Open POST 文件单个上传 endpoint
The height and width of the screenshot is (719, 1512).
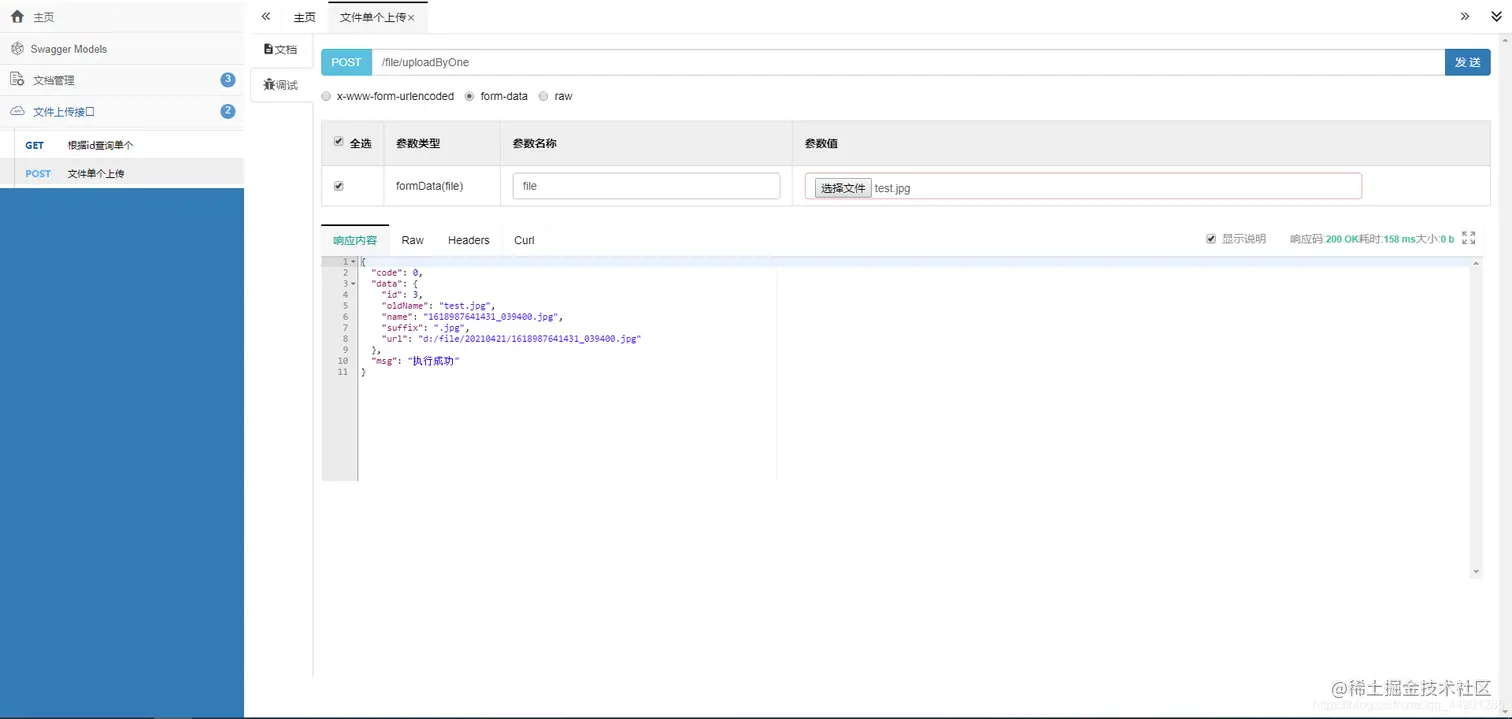(122, 173)
